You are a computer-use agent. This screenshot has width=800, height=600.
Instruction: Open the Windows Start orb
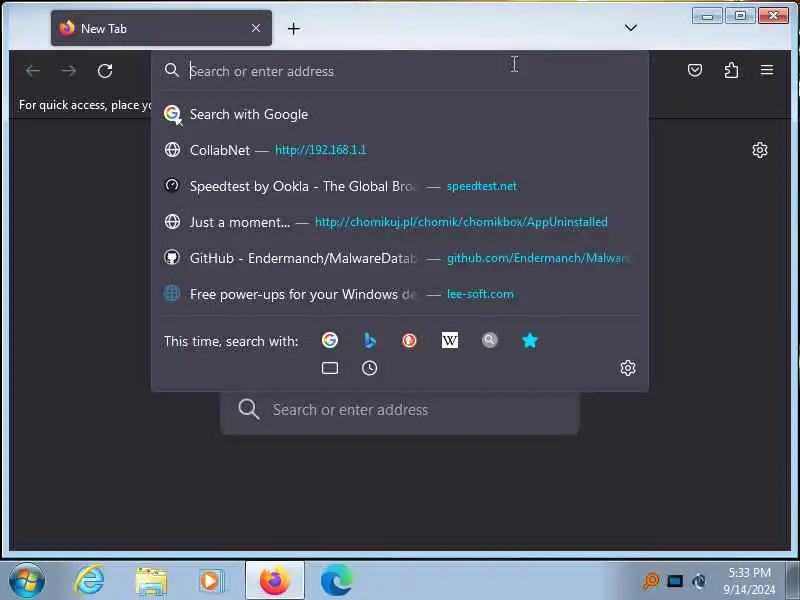pyautogui.click(x=27, y=581)
